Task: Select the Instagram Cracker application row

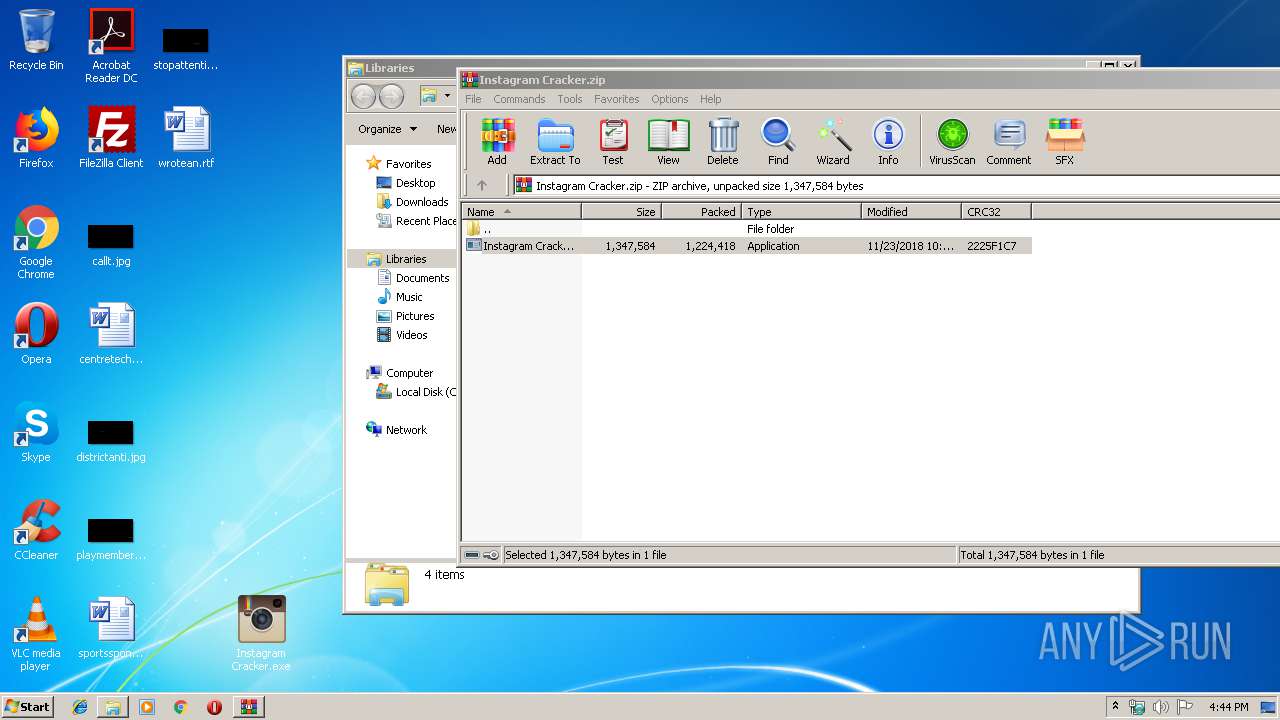Action: [748, 246]
